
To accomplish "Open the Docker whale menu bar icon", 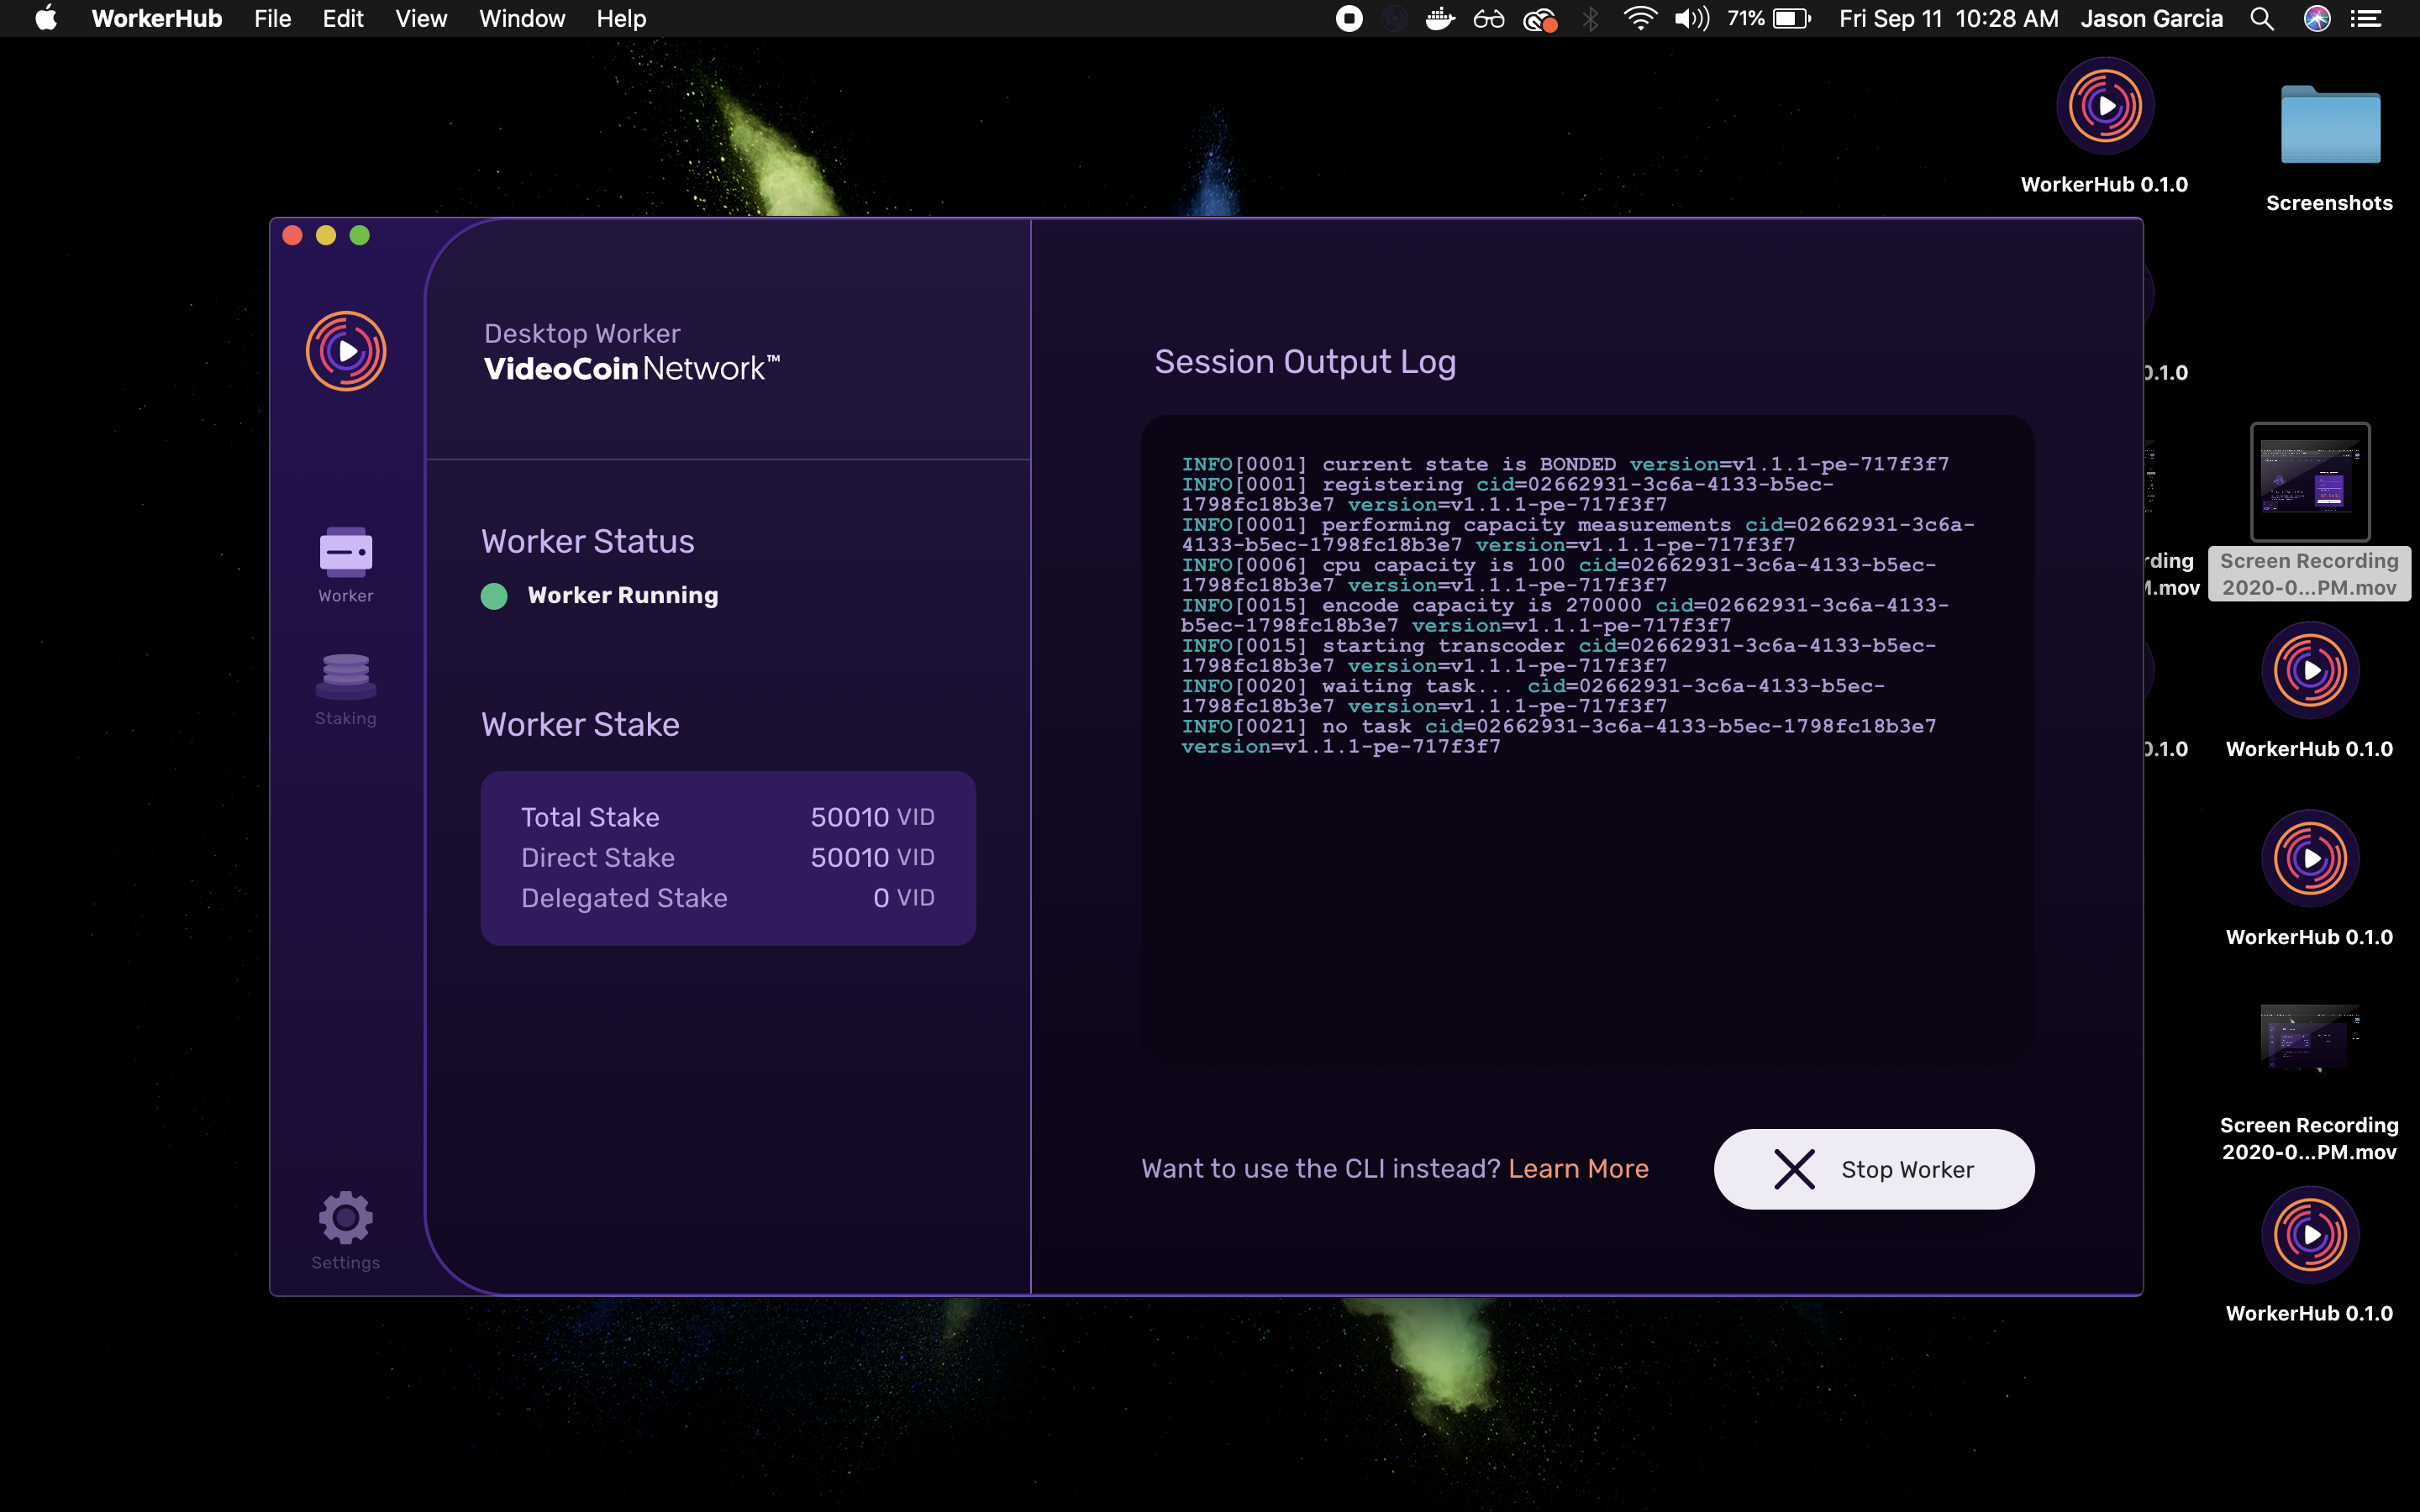I will pyautogui.click(x=1439, y=18).
